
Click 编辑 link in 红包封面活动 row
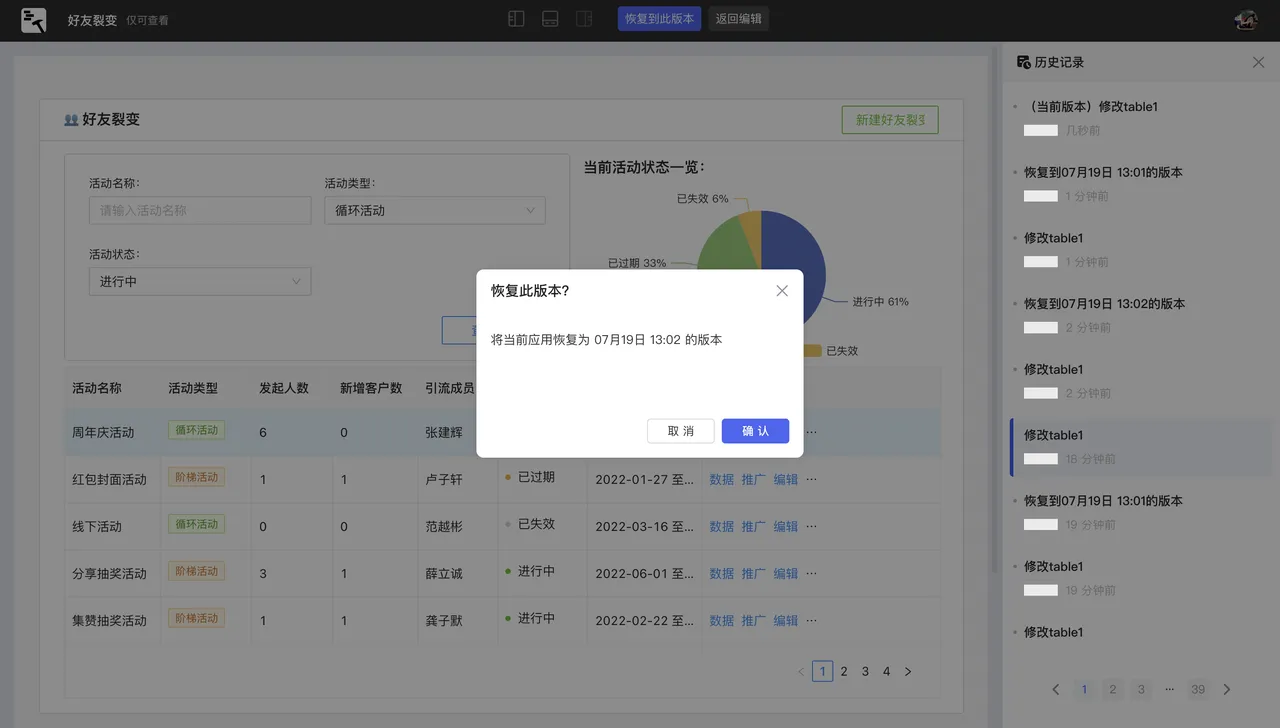tap(786, 479)
